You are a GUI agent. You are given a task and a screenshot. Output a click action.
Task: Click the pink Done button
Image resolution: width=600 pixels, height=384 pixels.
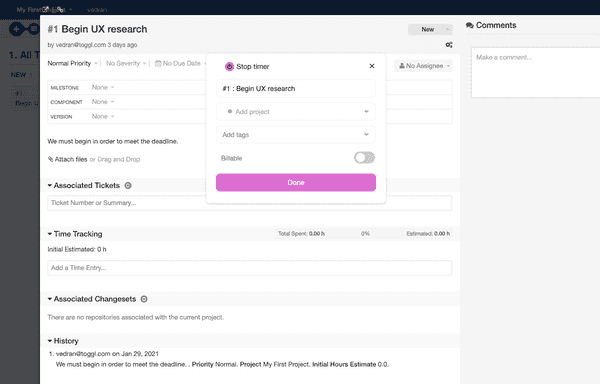296,182
